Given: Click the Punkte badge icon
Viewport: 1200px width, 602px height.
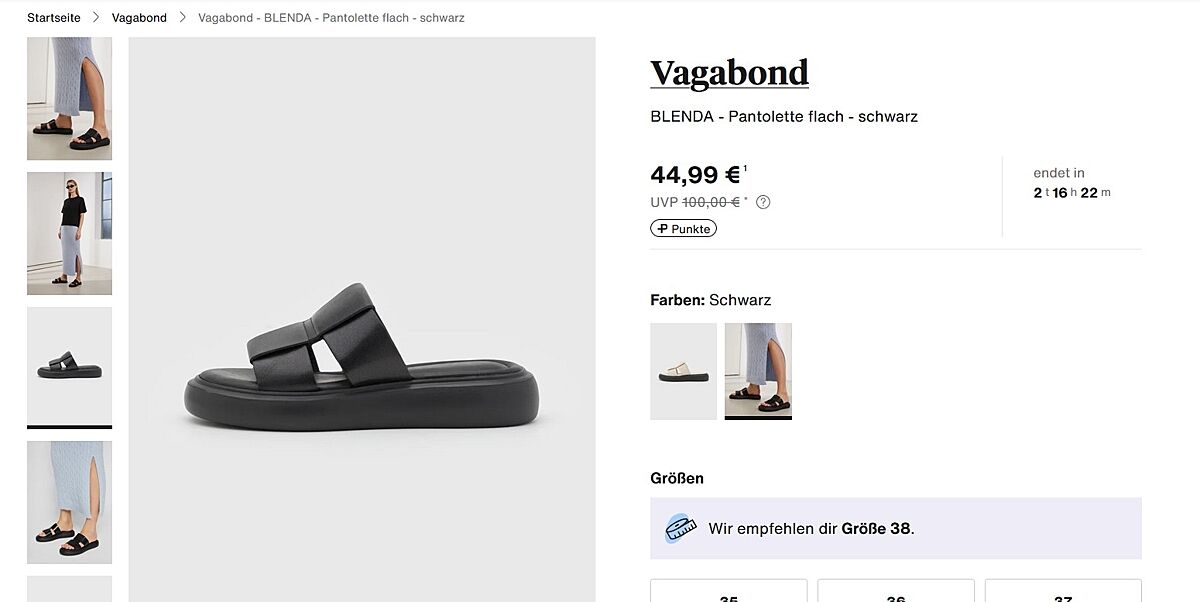Looking at the screenshot, I should 663,229.
